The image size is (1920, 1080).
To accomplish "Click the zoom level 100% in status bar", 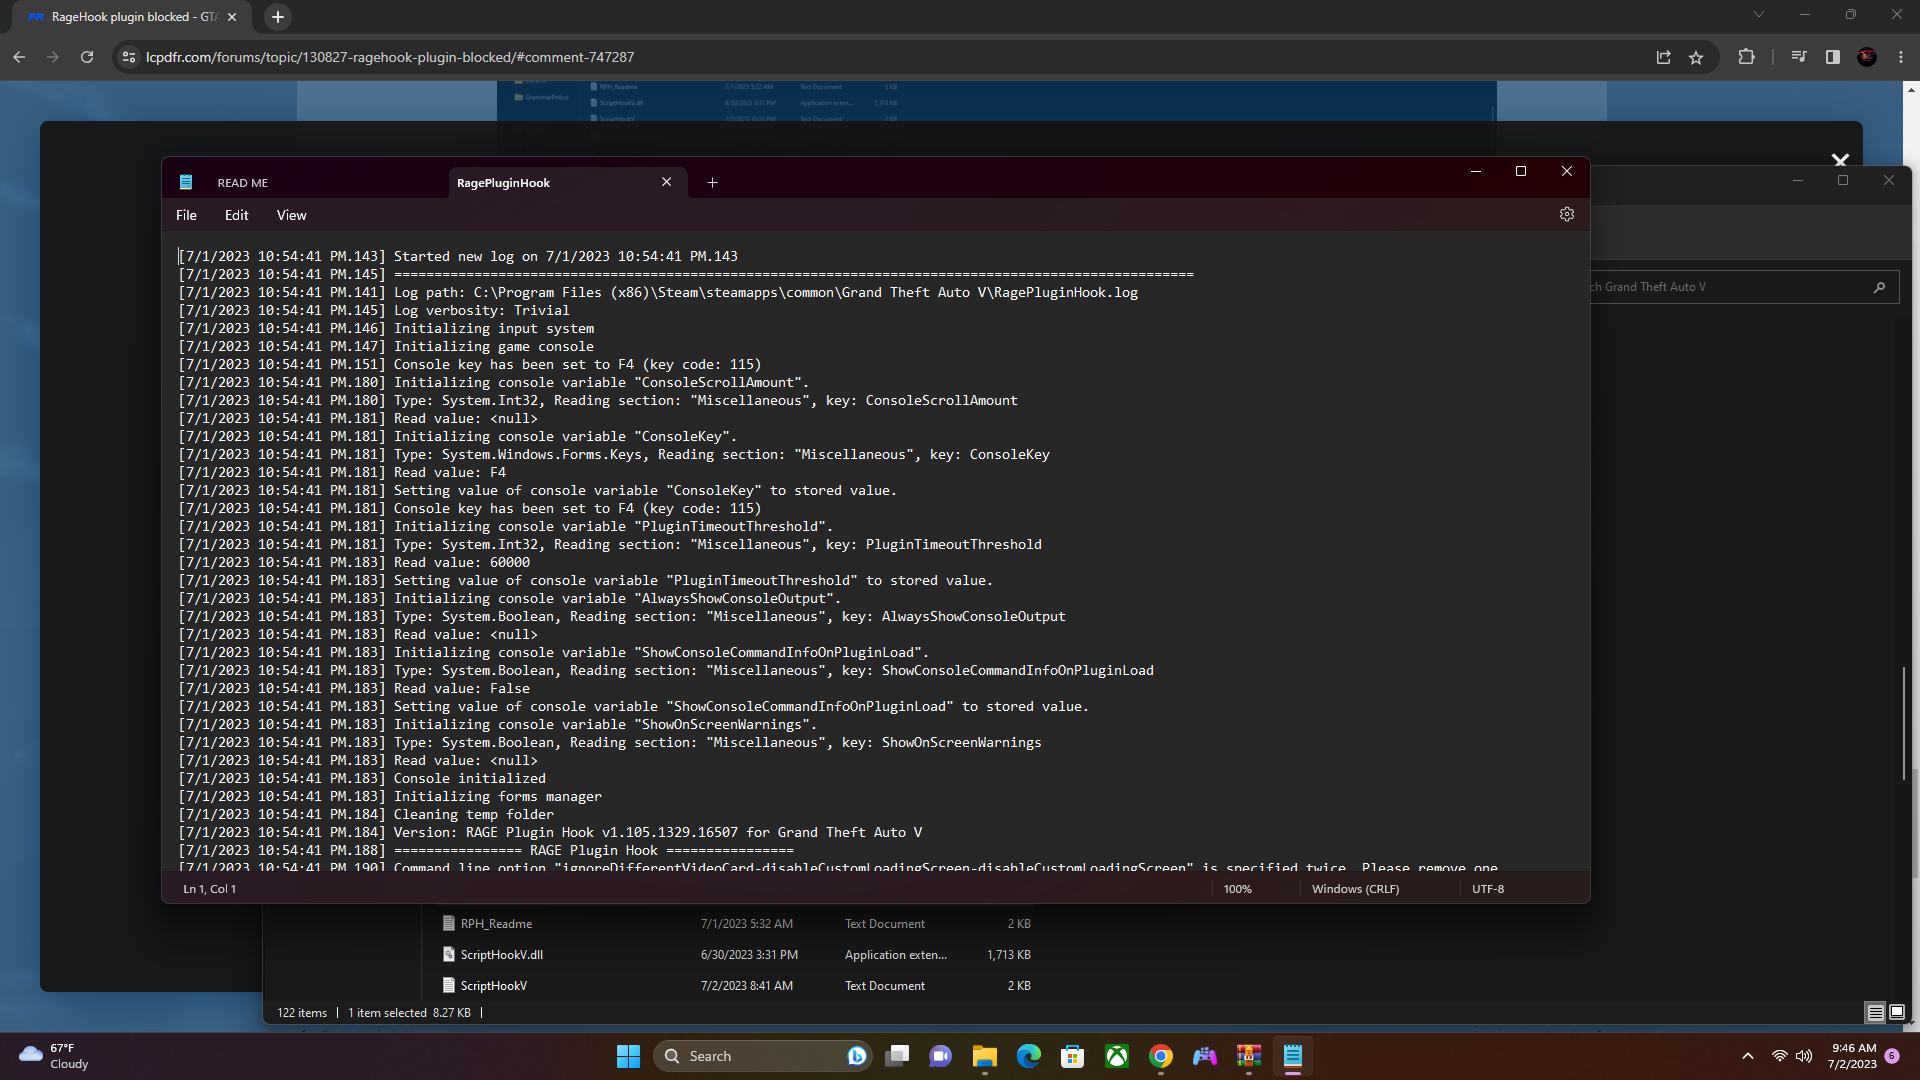I will 1237,889.
